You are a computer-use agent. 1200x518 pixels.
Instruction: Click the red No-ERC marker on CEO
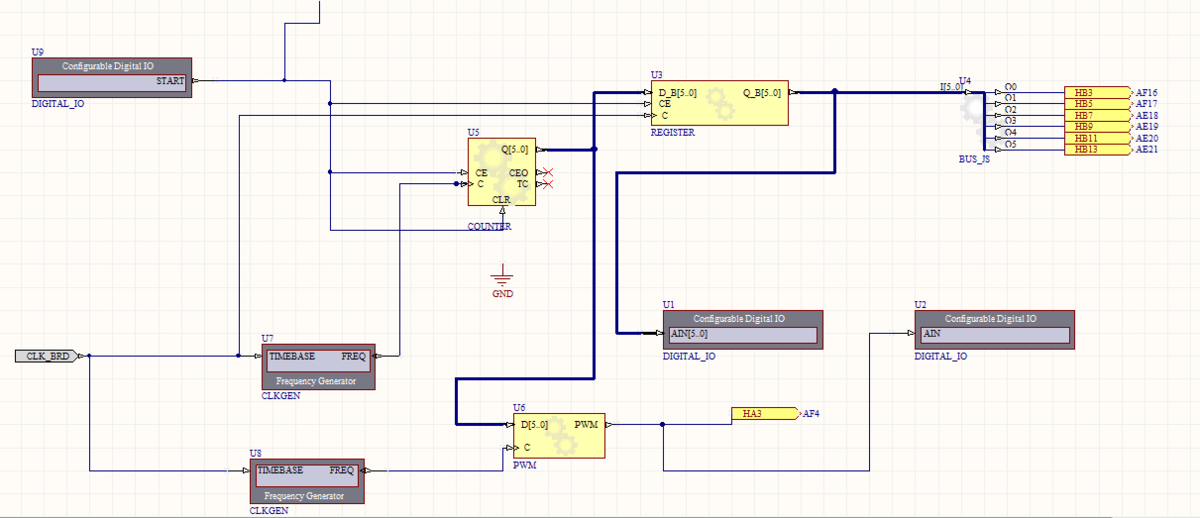[548, 173]
